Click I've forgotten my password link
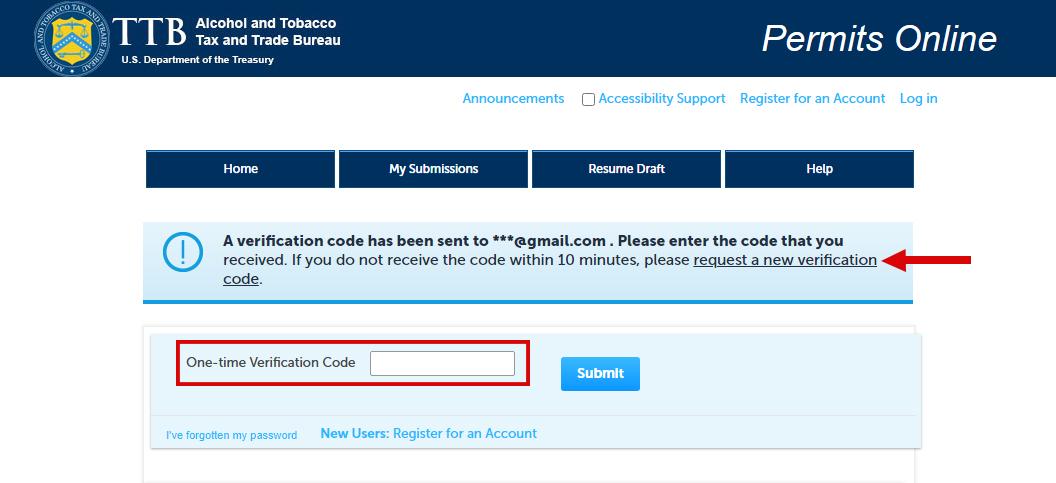Image resolution: width=1056 pixels, height=483 pixels. (231, 435)
